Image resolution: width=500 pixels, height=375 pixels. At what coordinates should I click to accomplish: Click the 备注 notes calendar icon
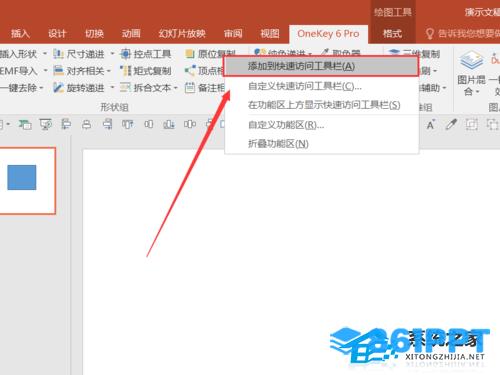click(190, 88)
